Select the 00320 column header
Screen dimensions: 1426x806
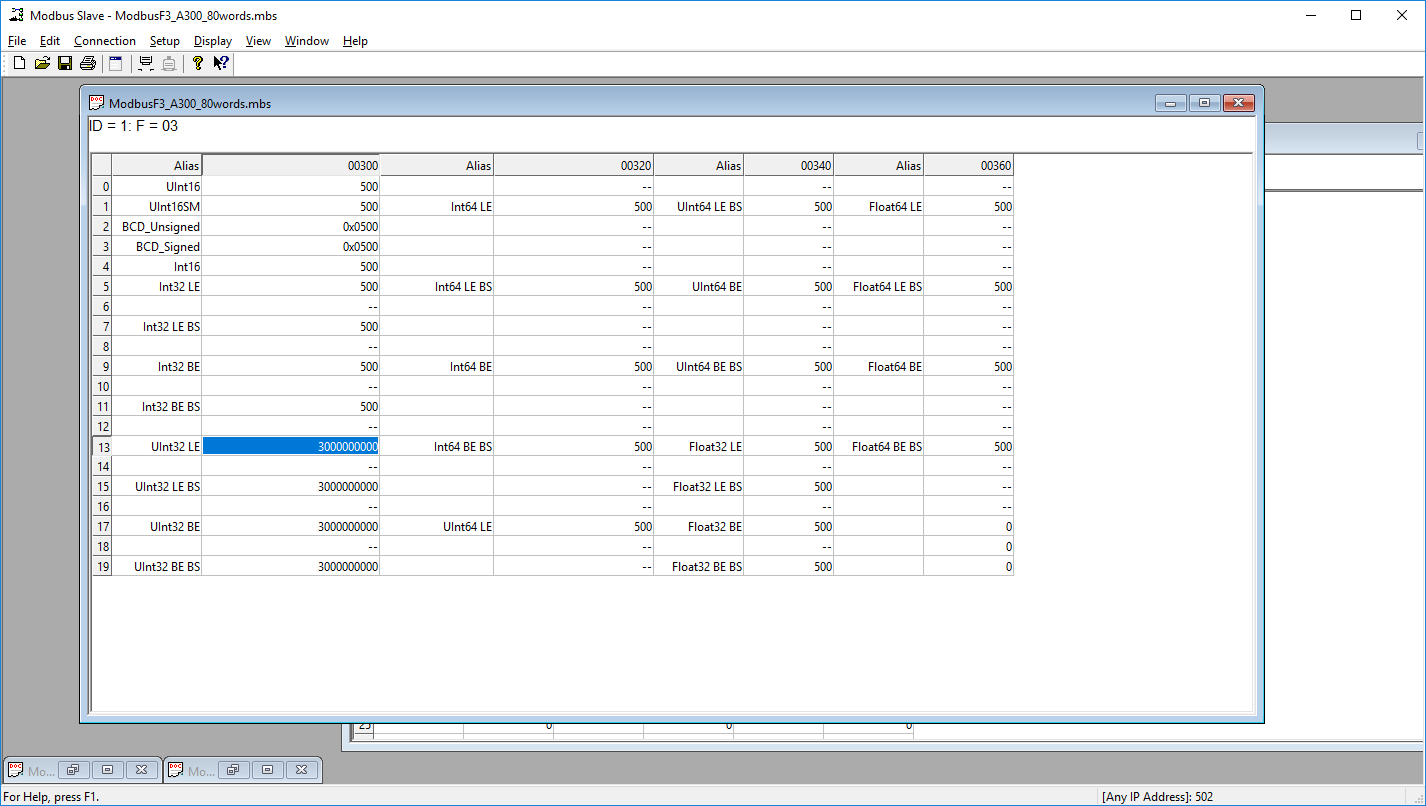[x=574, y=166]
